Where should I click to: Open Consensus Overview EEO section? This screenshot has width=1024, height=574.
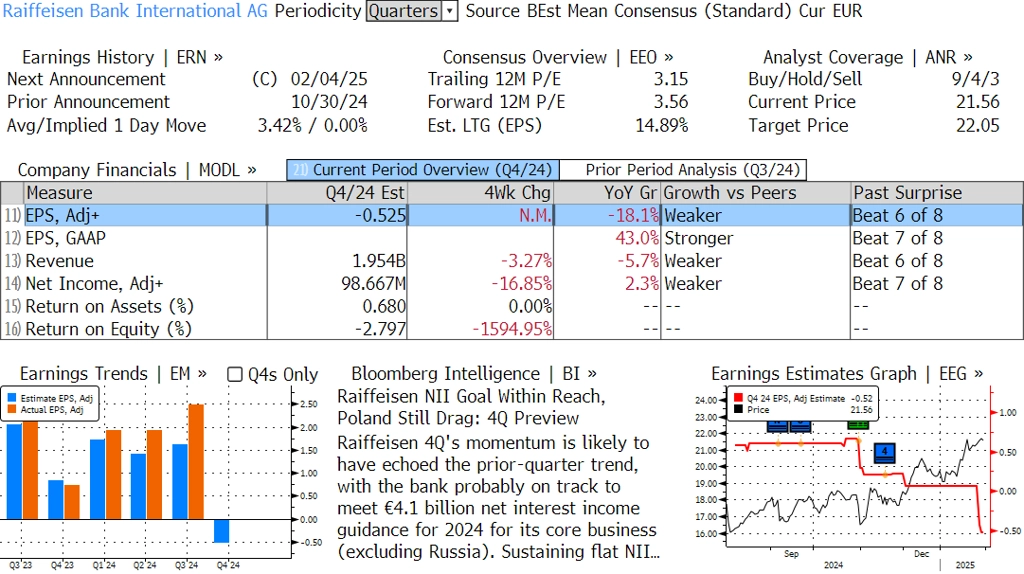558,57
